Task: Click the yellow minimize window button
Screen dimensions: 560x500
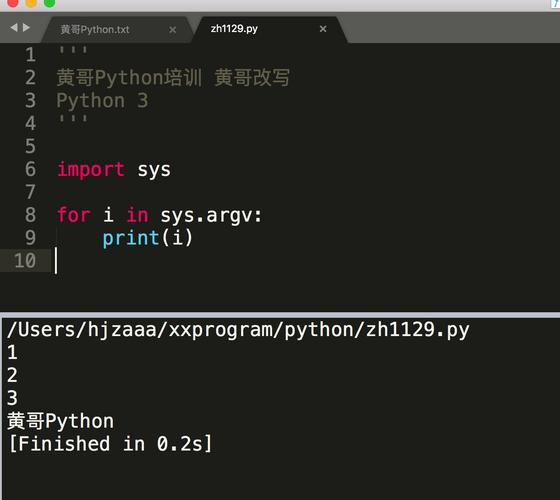Action: pos(31,3)
